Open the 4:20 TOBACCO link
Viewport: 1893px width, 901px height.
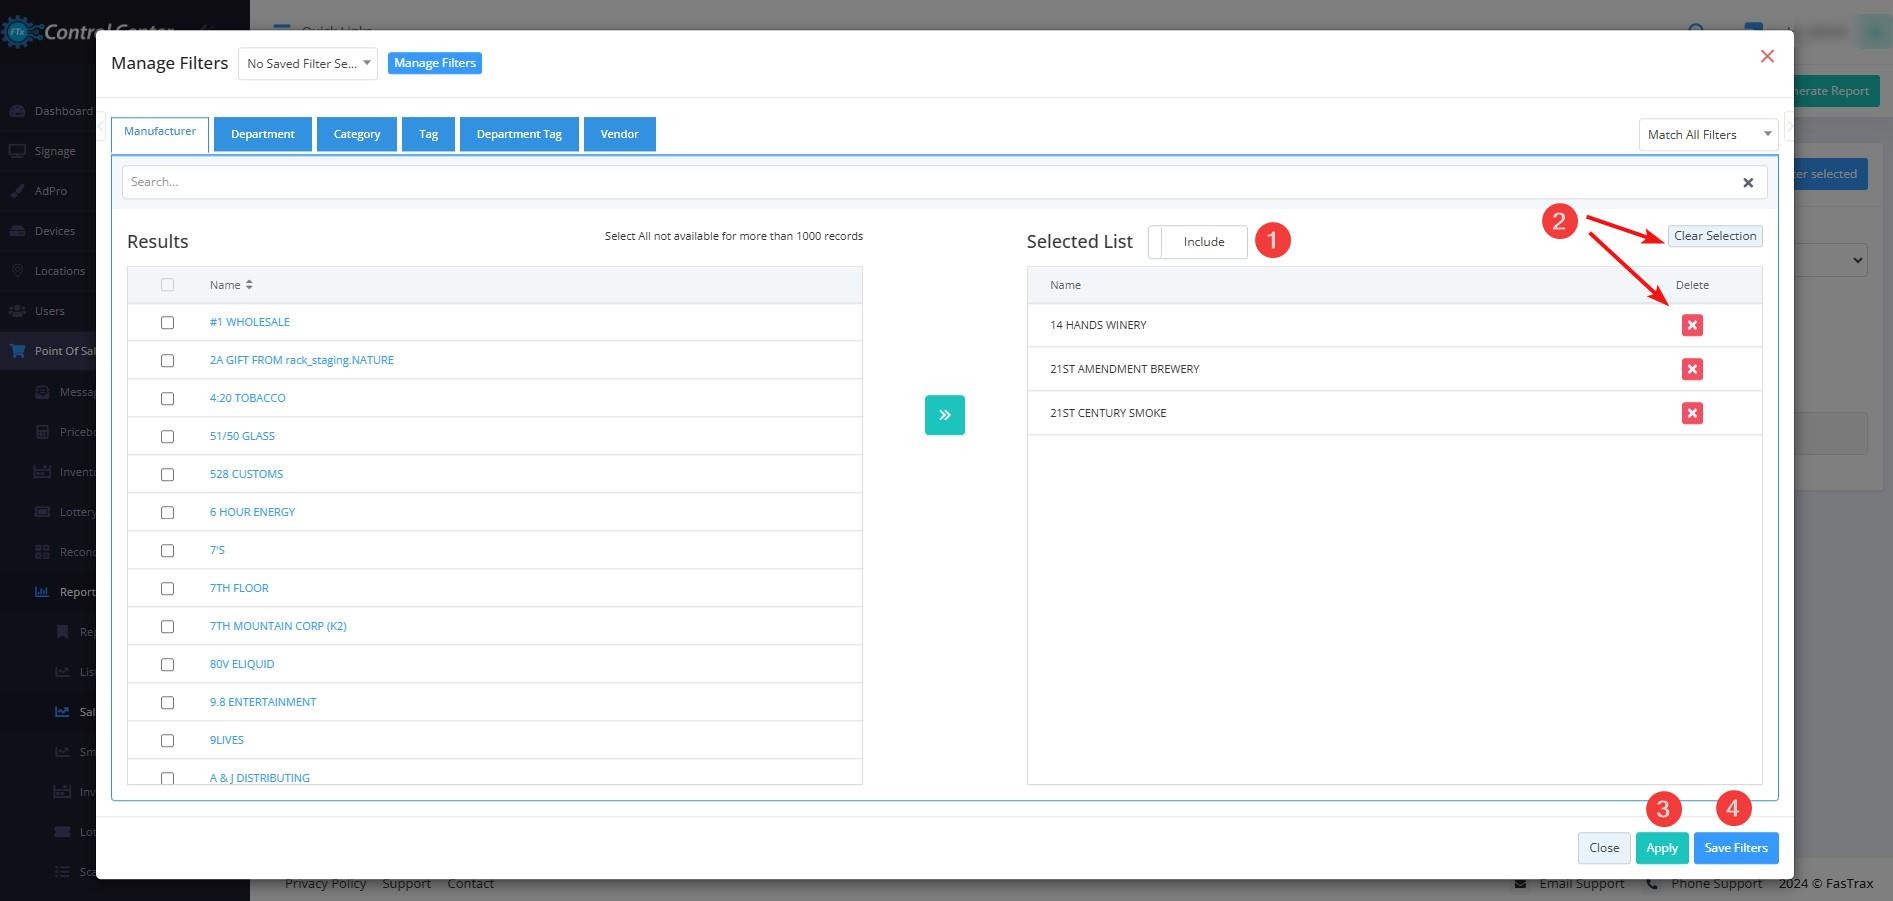248,398
